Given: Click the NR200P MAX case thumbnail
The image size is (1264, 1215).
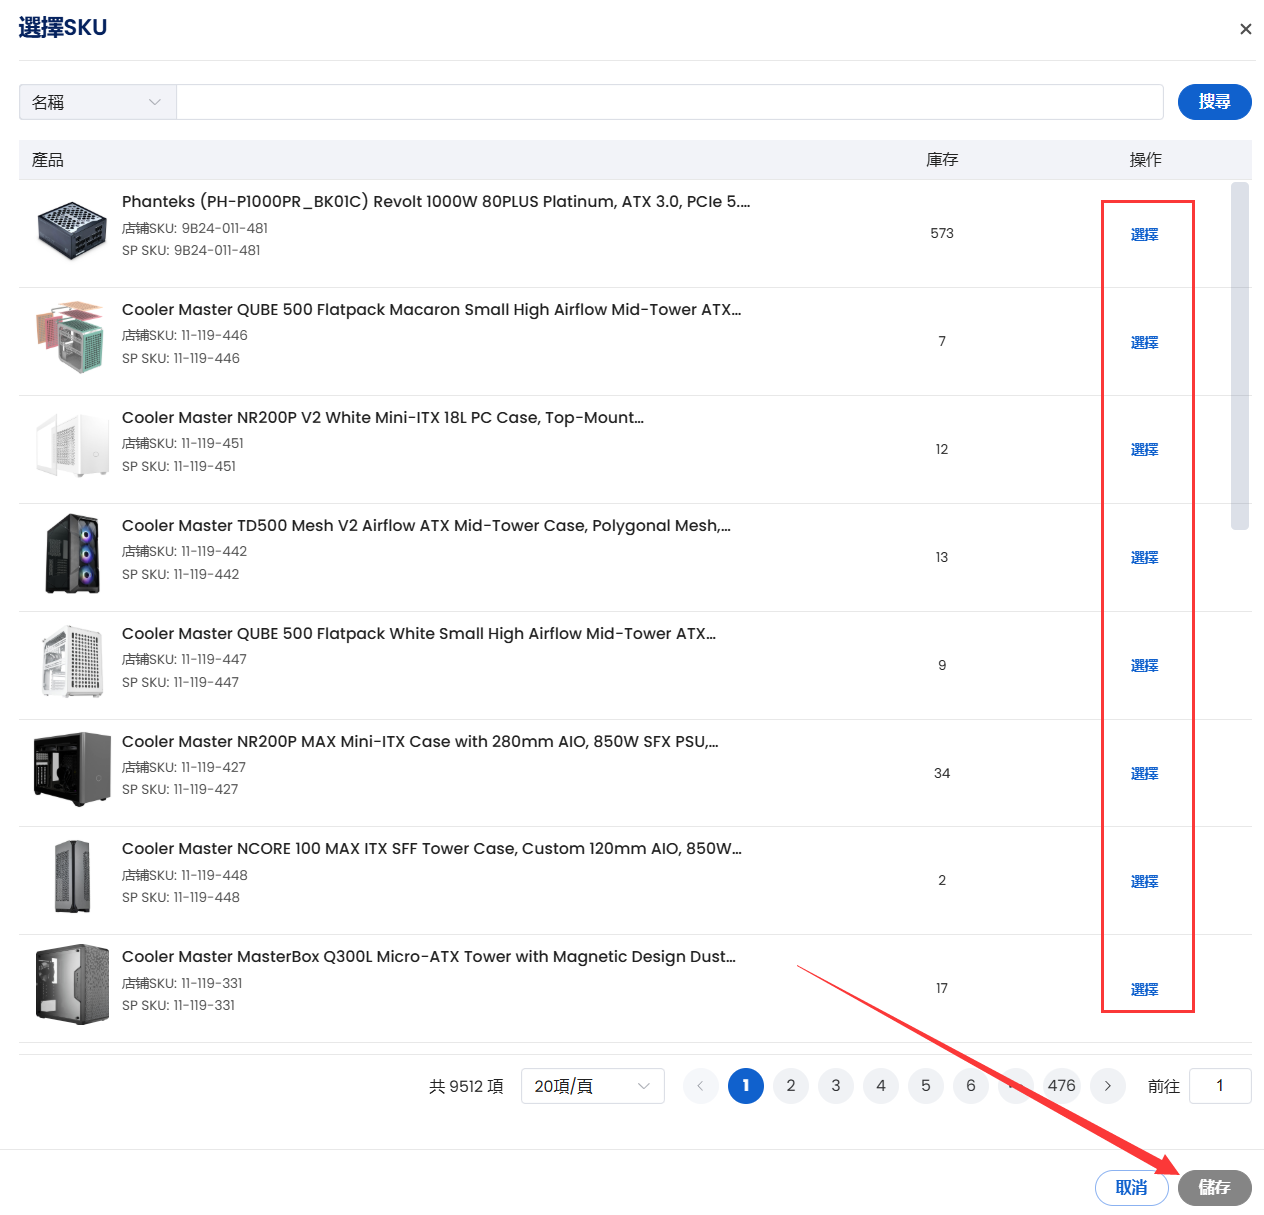Looking at the screenshot, I should 72,768.
